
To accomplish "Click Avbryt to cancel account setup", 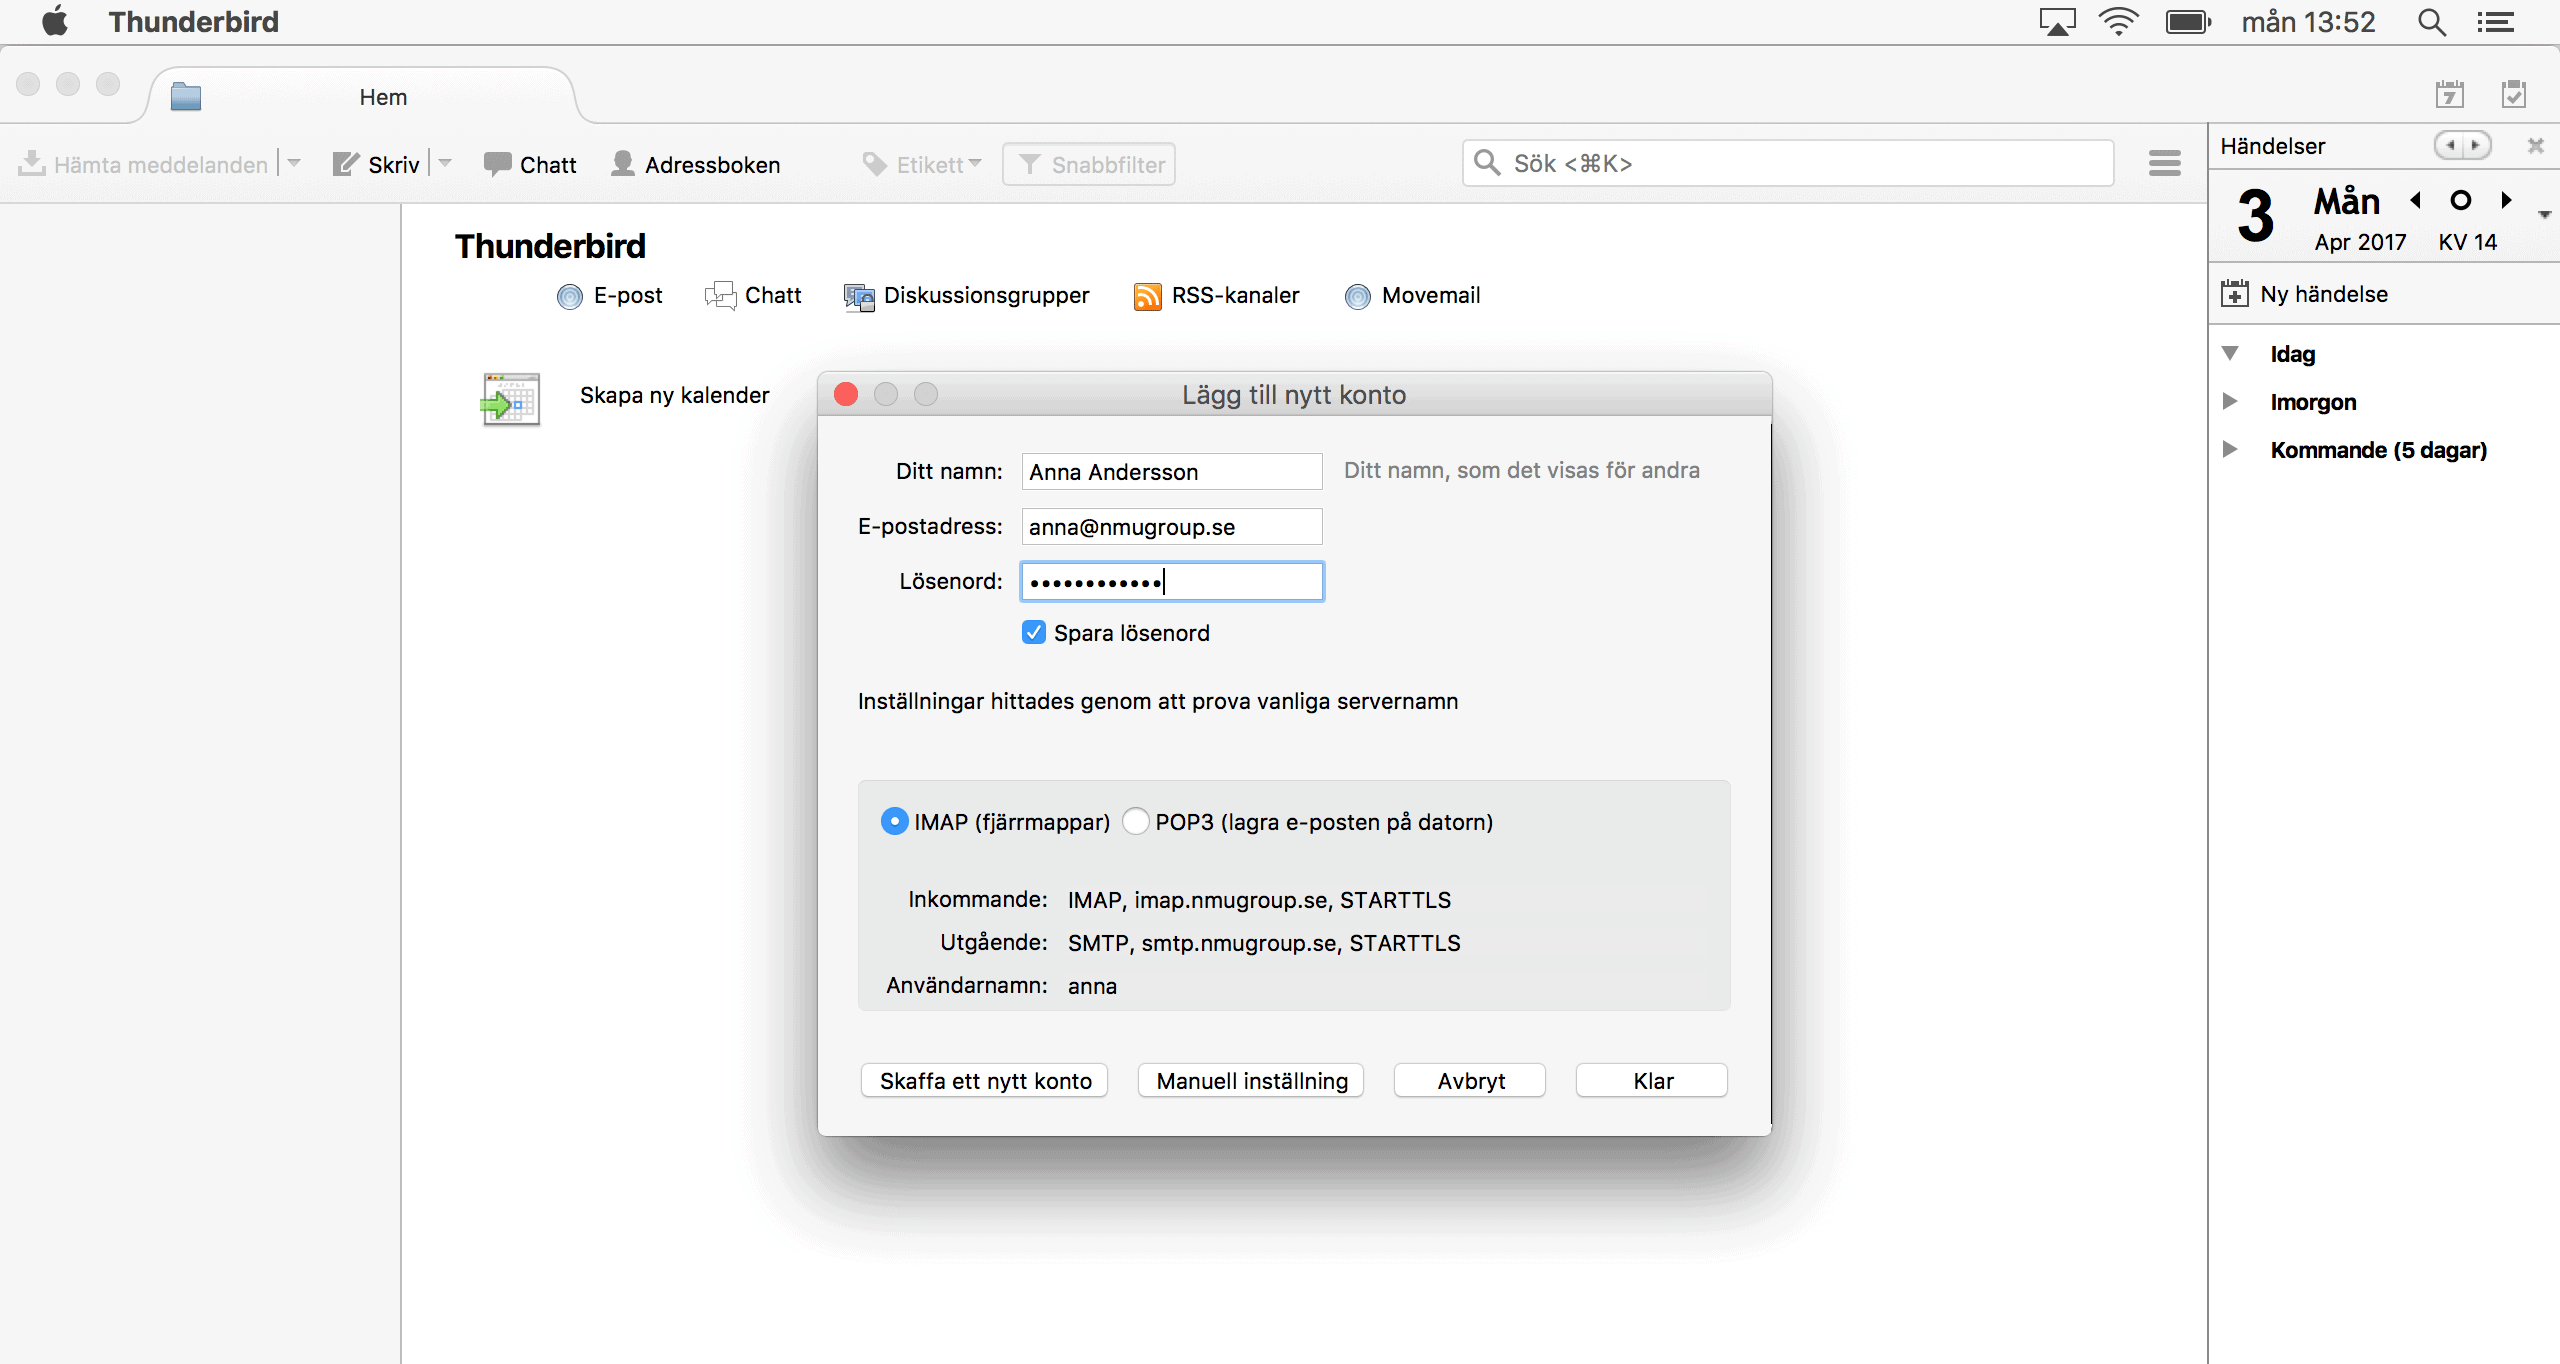I will [1470, 1080].
